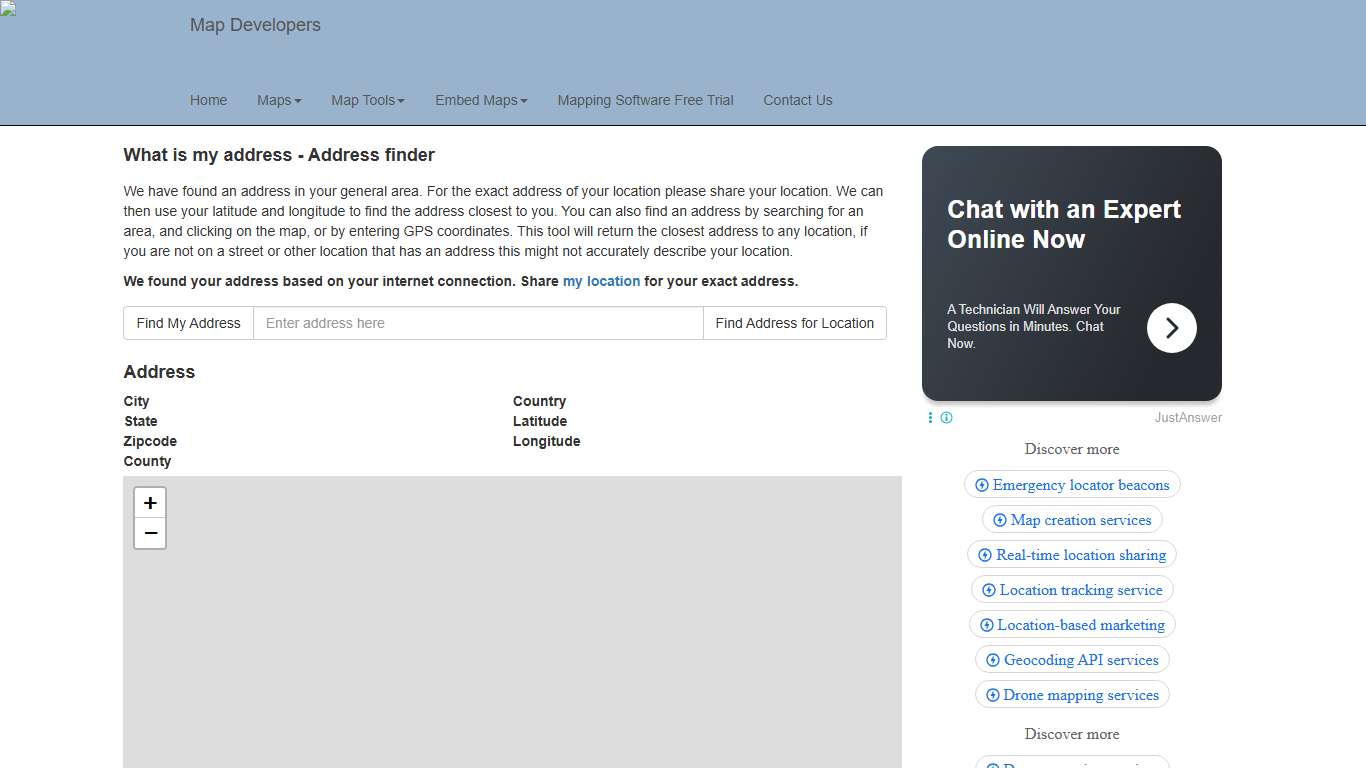This screenshot has height=768, width=1366.
Task: Click the AdChoices info icon
Action: 946,417
